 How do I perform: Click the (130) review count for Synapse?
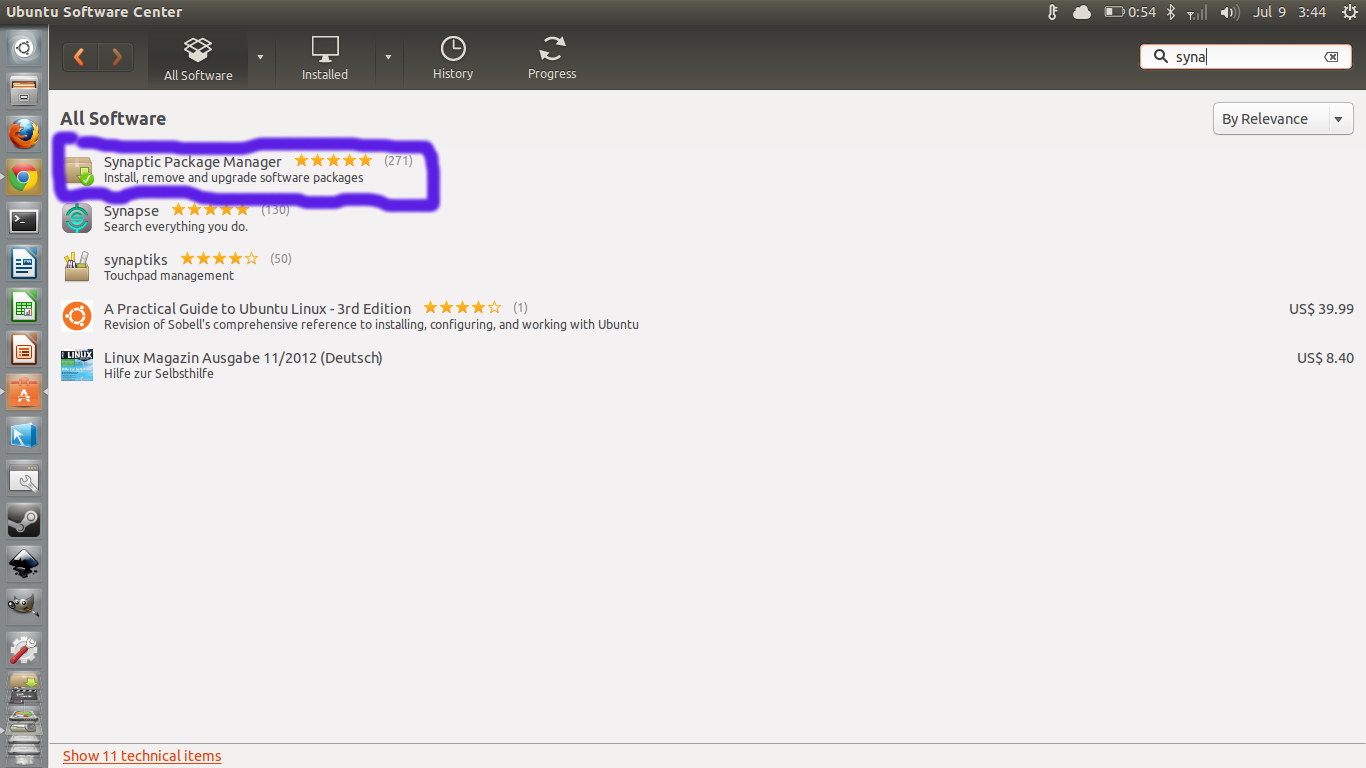click(275, 210)
